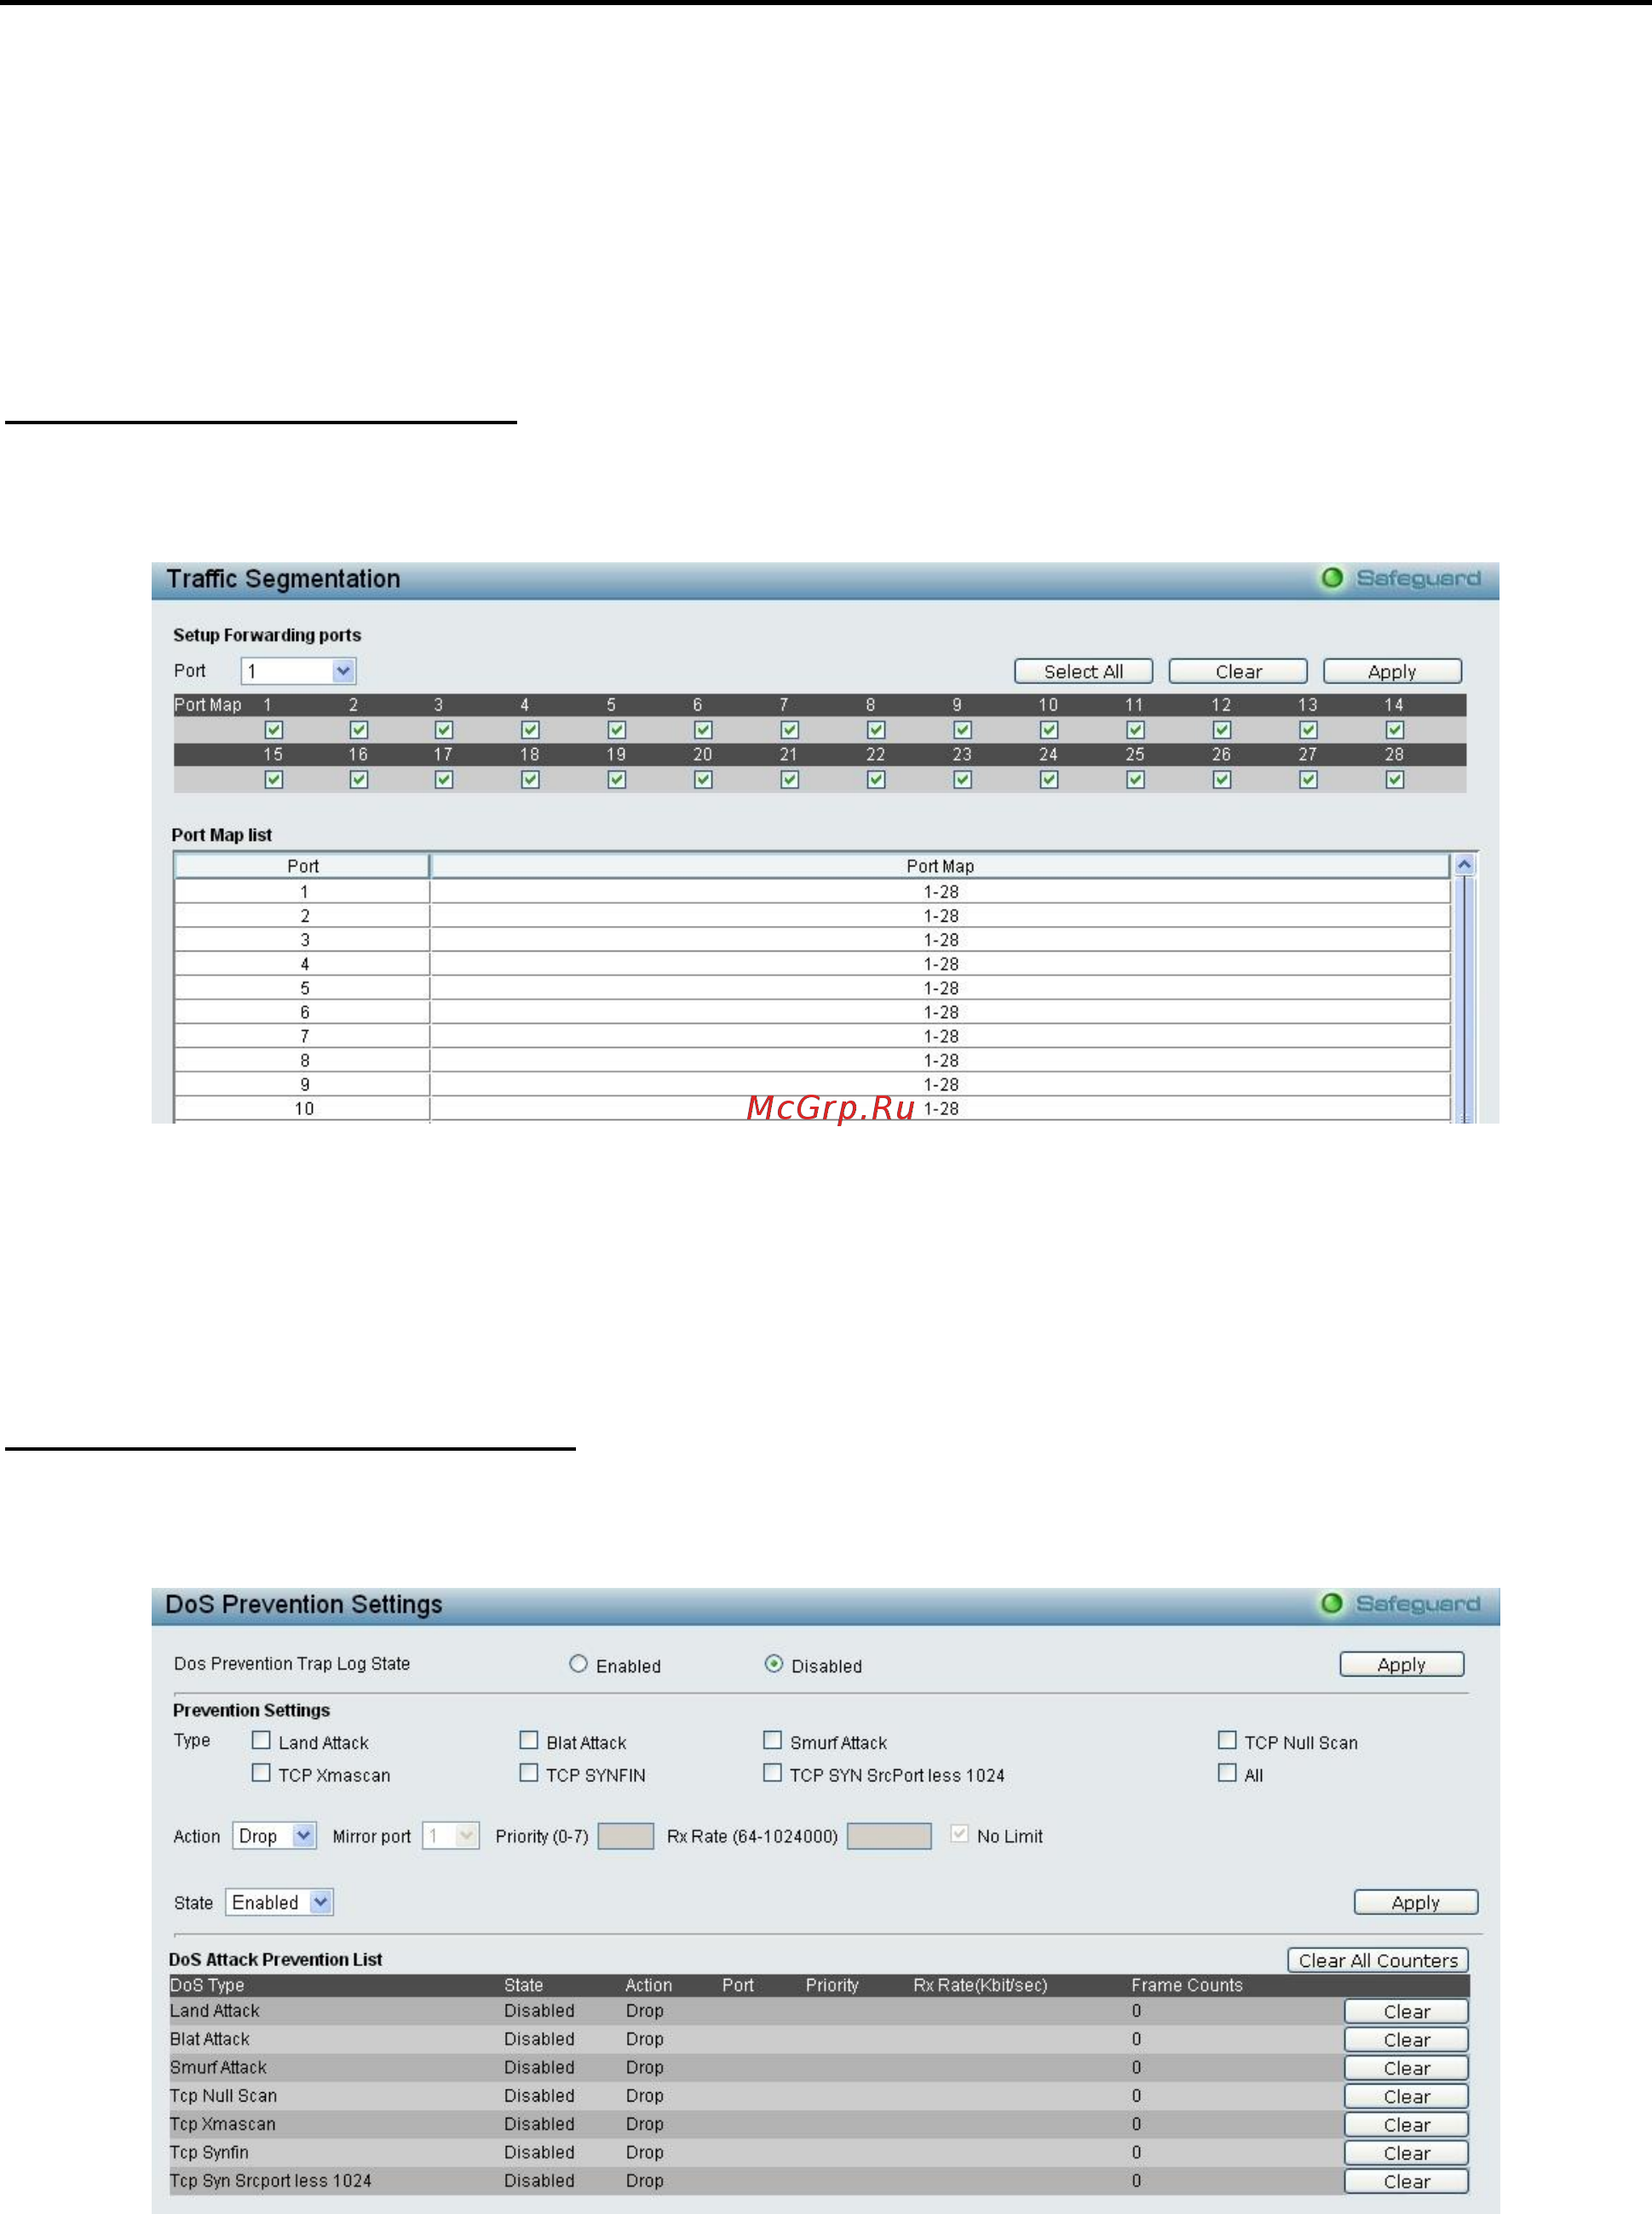Click the Safeguard icon in Traffic Segmentation
Screen dimensions: 1652x2214
(x=1332, y=578)
